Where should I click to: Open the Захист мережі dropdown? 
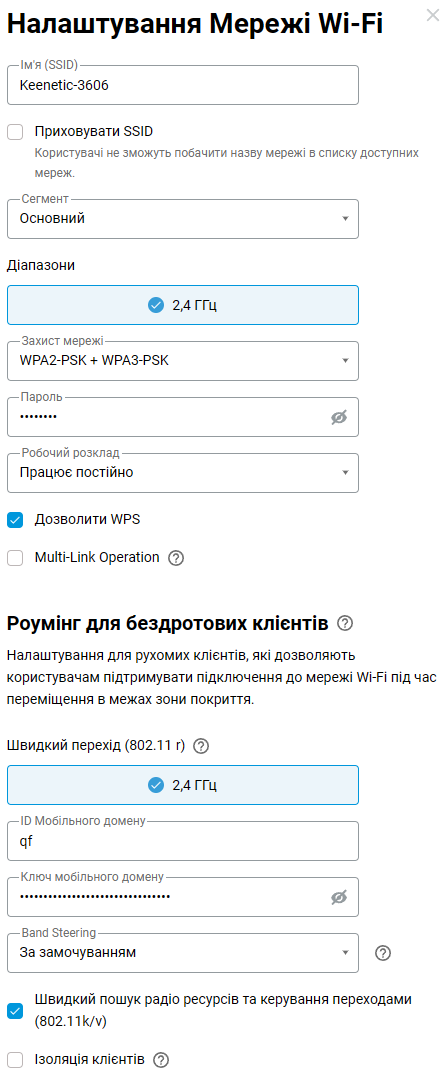183,361
